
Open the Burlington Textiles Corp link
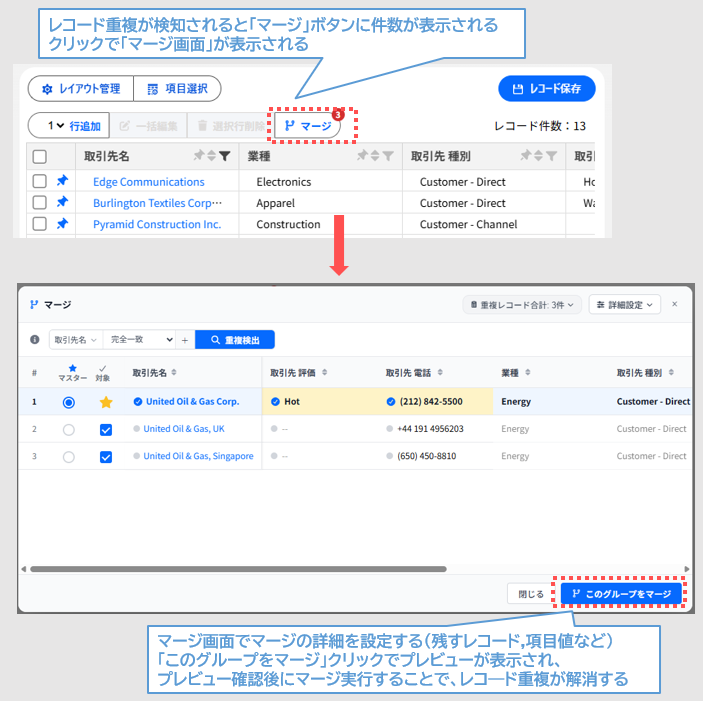point(157,203)
